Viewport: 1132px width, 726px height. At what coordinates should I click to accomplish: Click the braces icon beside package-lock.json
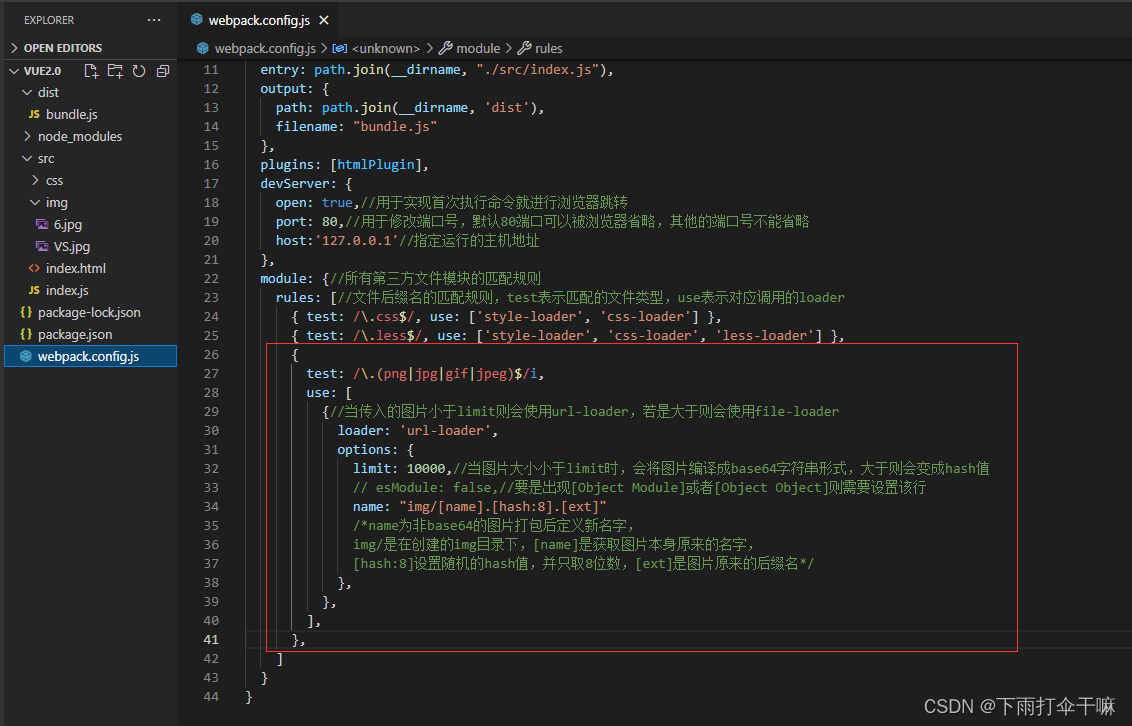click(x=26, y=312)
